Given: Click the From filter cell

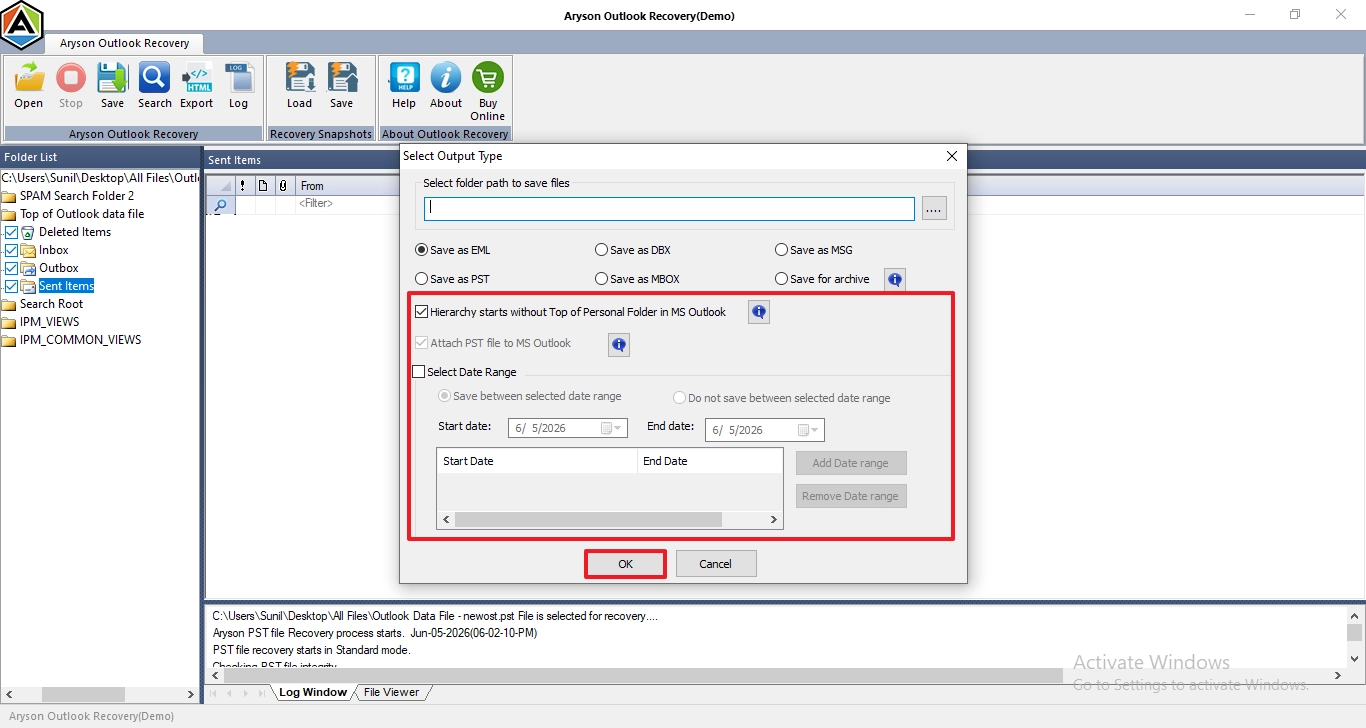Looking at the screenshot, I should [x=347, y=204].
